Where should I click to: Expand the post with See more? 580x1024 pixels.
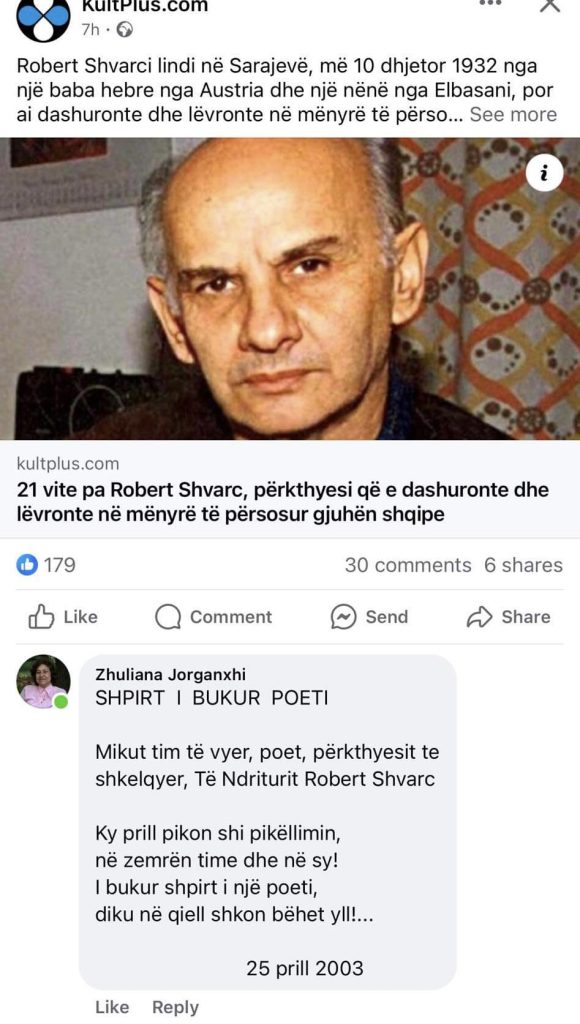coord(513,114)
